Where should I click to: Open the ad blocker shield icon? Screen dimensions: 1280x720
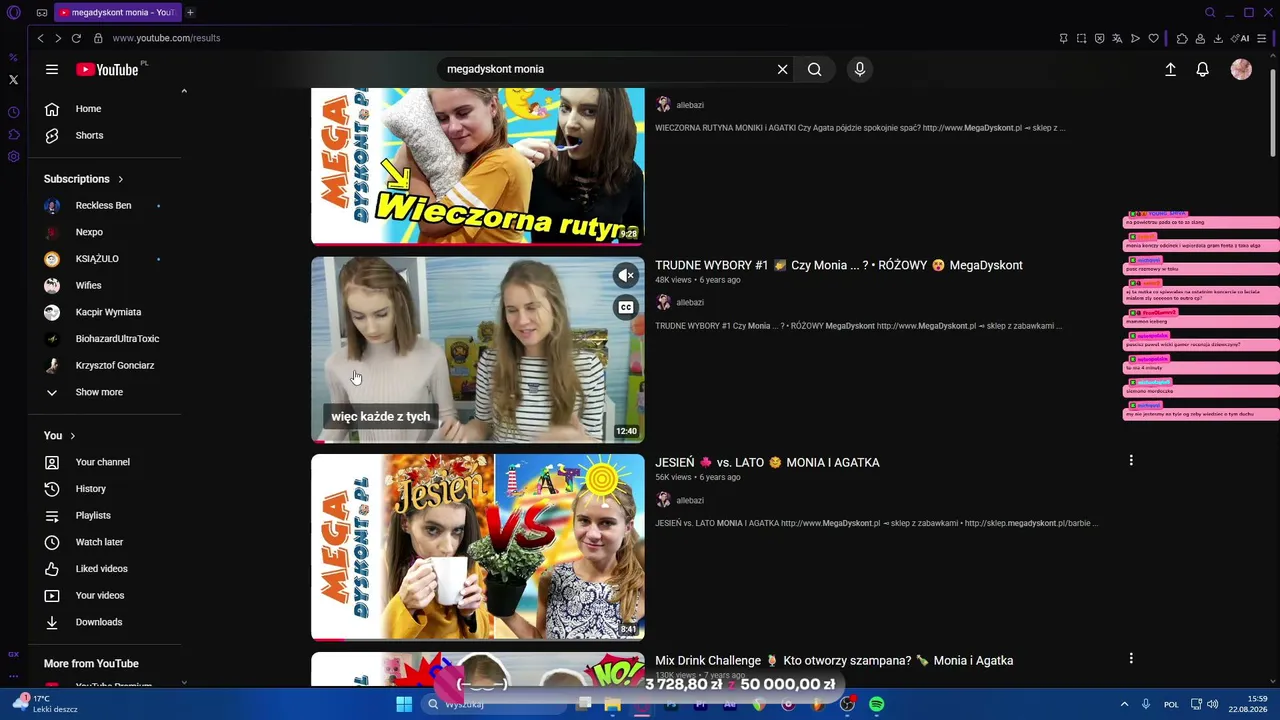tap(1099, 38)
